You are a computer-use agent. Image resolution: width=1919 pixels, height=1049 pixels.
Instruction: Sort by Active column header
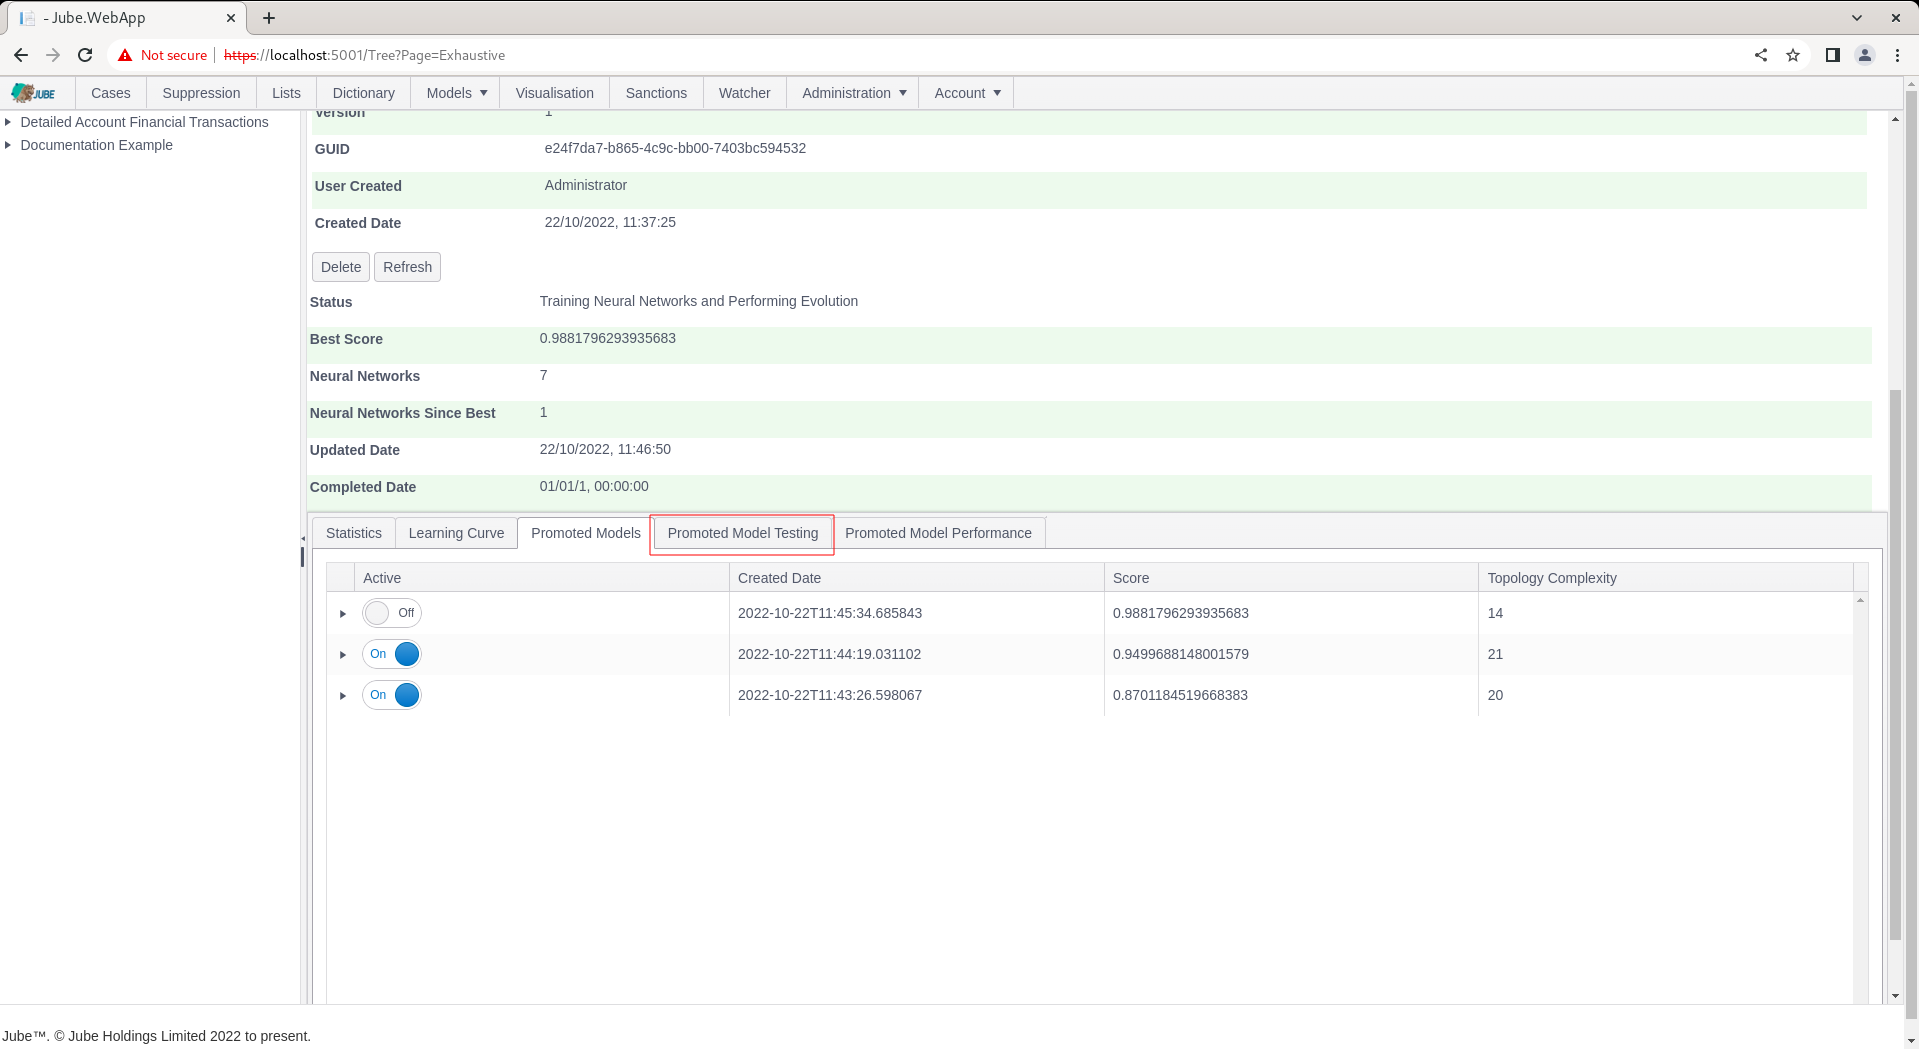542,578
